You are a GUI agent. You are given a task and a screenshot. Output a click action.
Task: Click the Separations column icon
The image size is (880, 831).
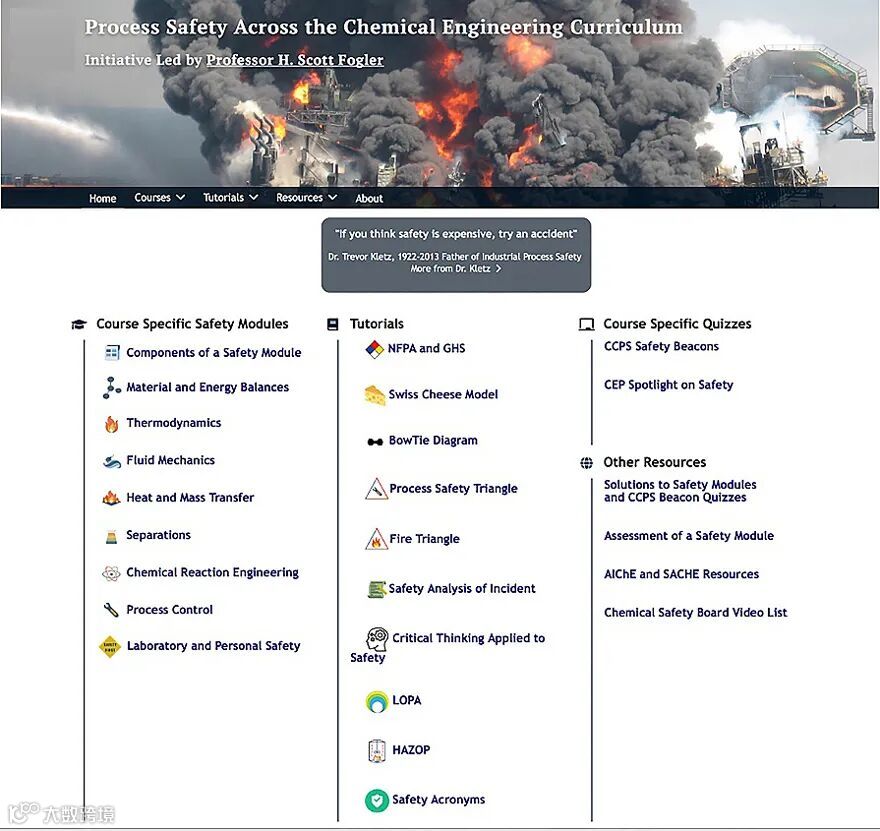111,536
